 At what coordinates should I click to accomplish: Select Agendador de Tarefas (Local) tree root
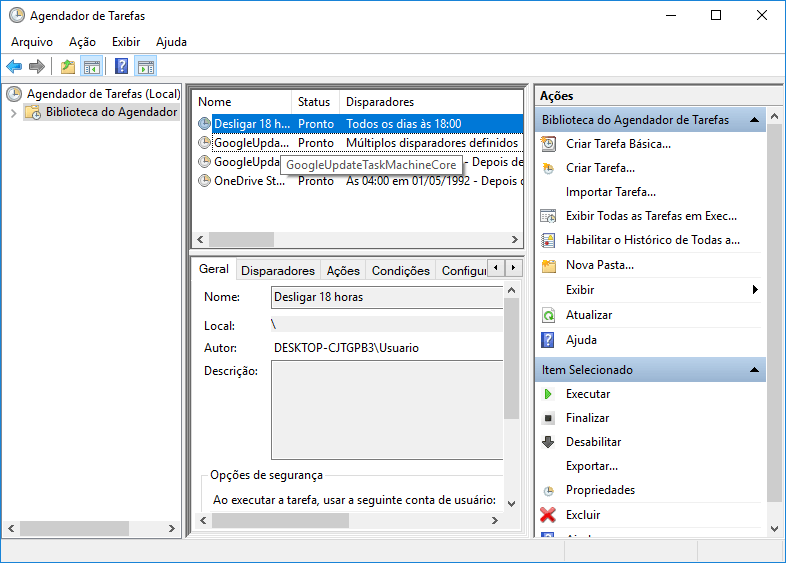tap(103, 94)
